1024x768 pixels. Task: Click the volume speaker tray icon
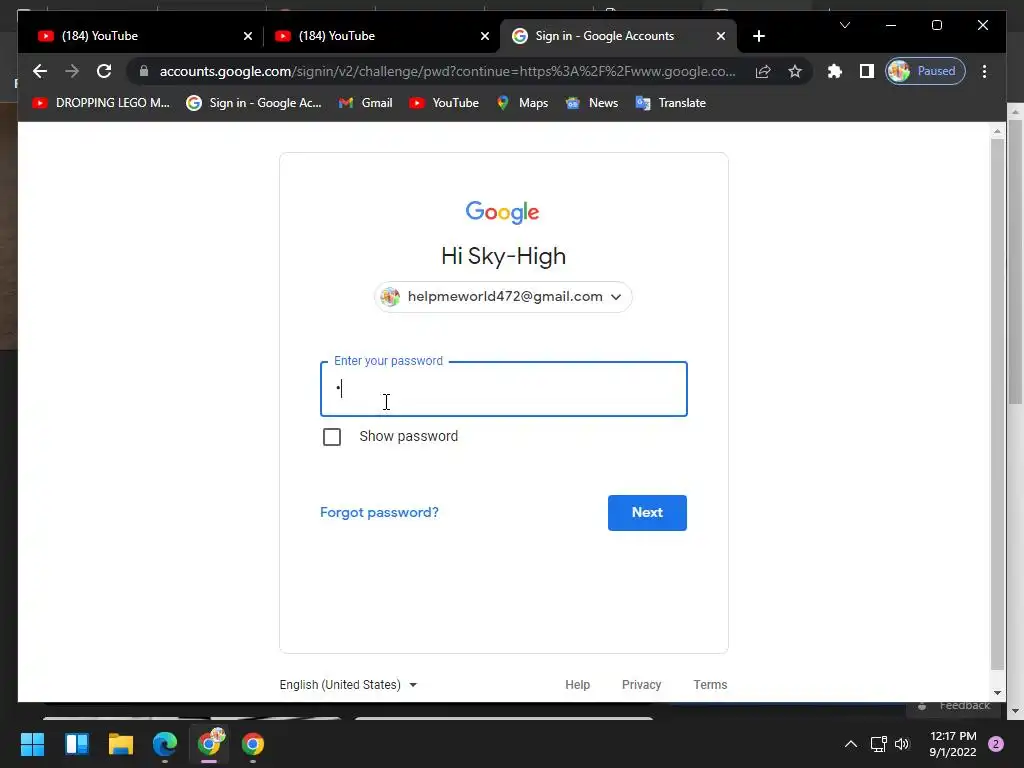(x=902, y=744)
